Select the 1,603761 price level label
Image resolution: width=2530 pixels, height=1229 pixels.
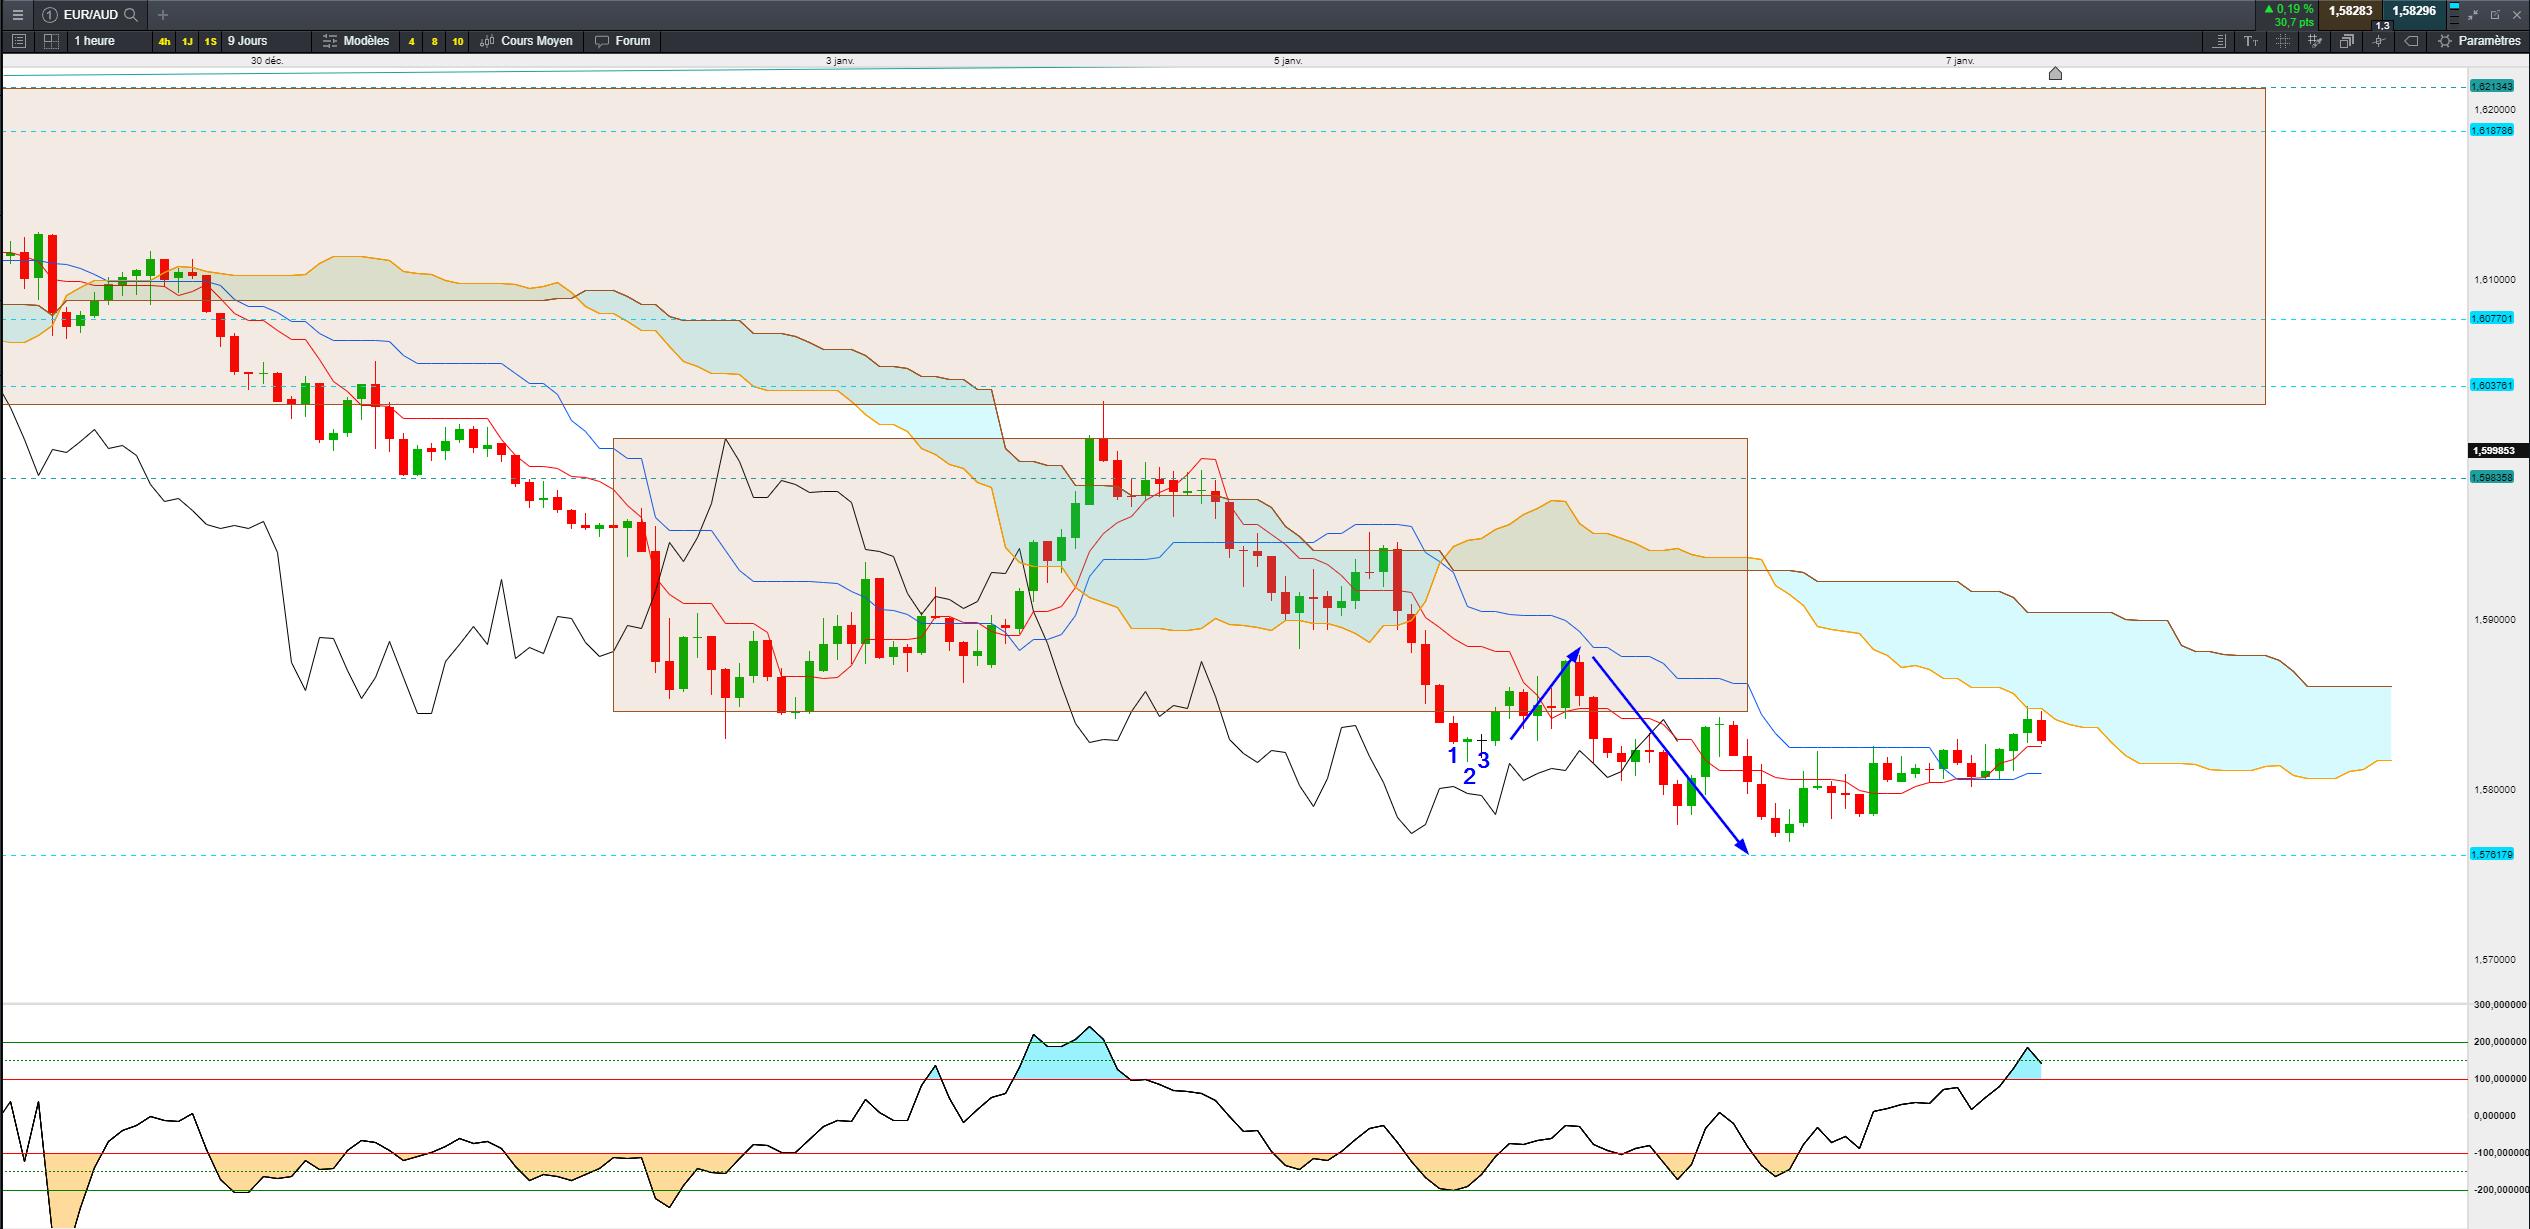coord(2492,386)
